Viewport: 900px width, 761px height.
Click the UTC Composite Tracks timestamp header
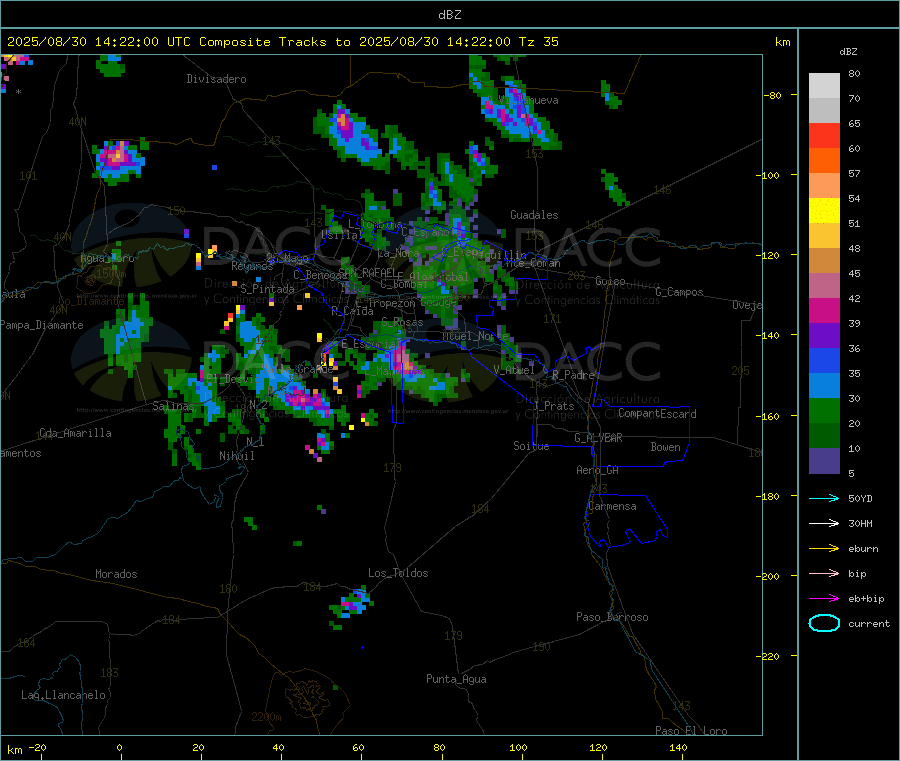(283, 42)
